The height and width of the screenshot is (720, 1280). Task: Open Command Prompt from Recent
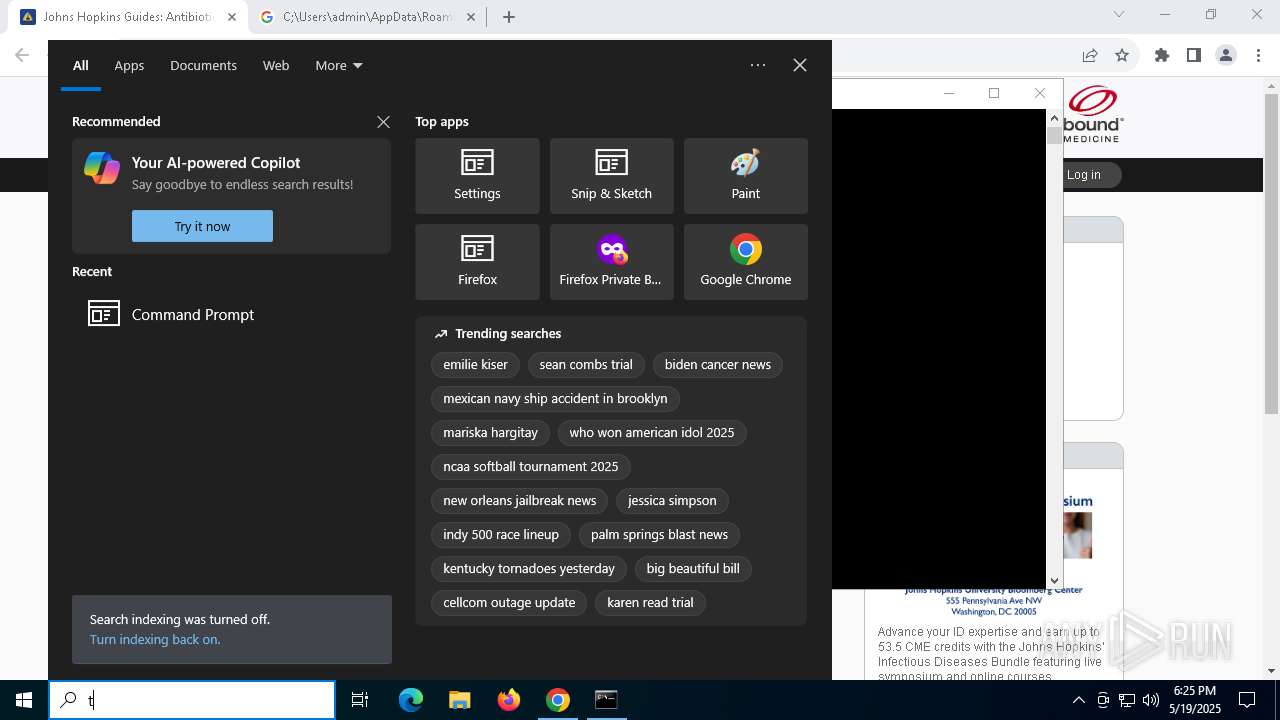[231, 314]
